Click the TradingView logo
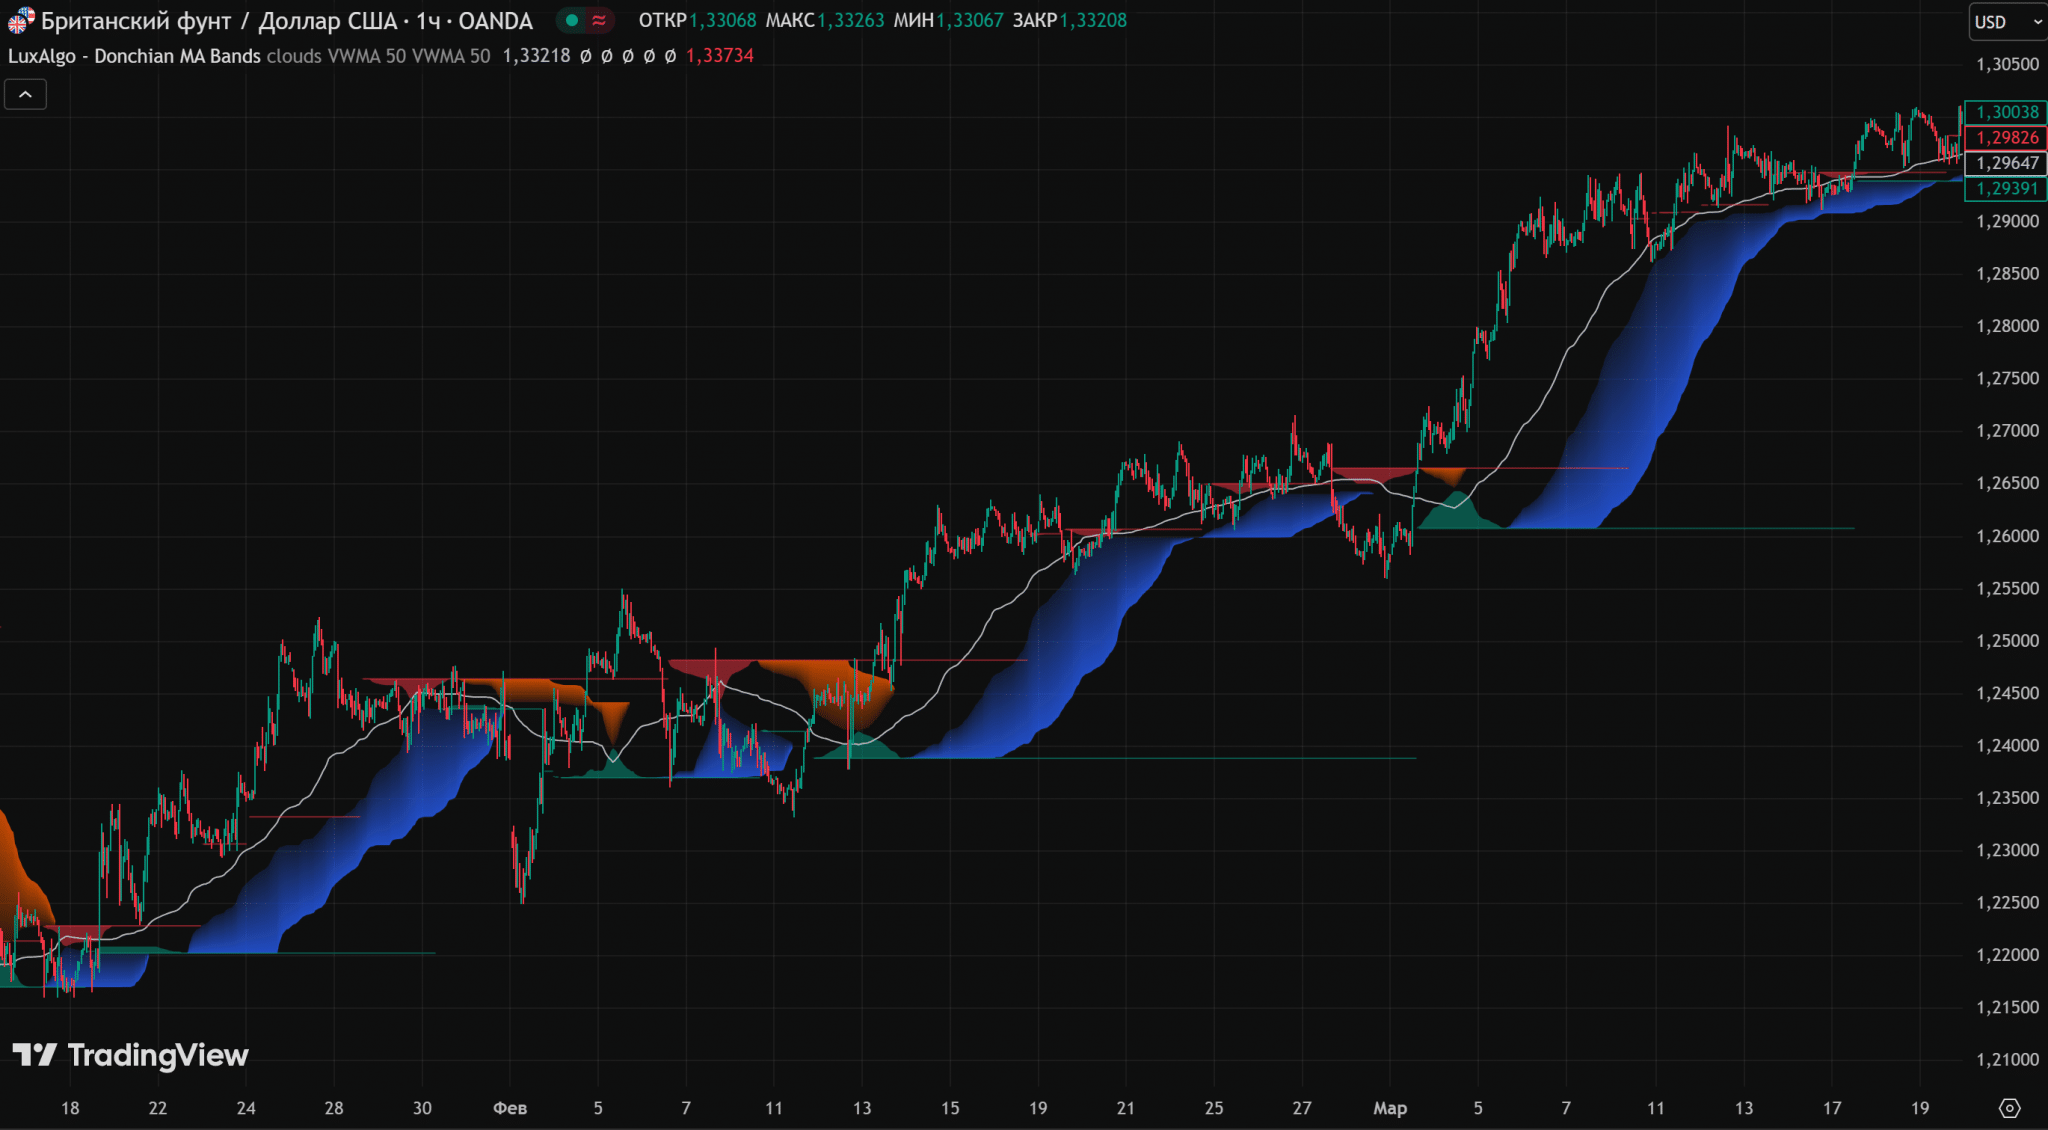 coord(130,1055)
